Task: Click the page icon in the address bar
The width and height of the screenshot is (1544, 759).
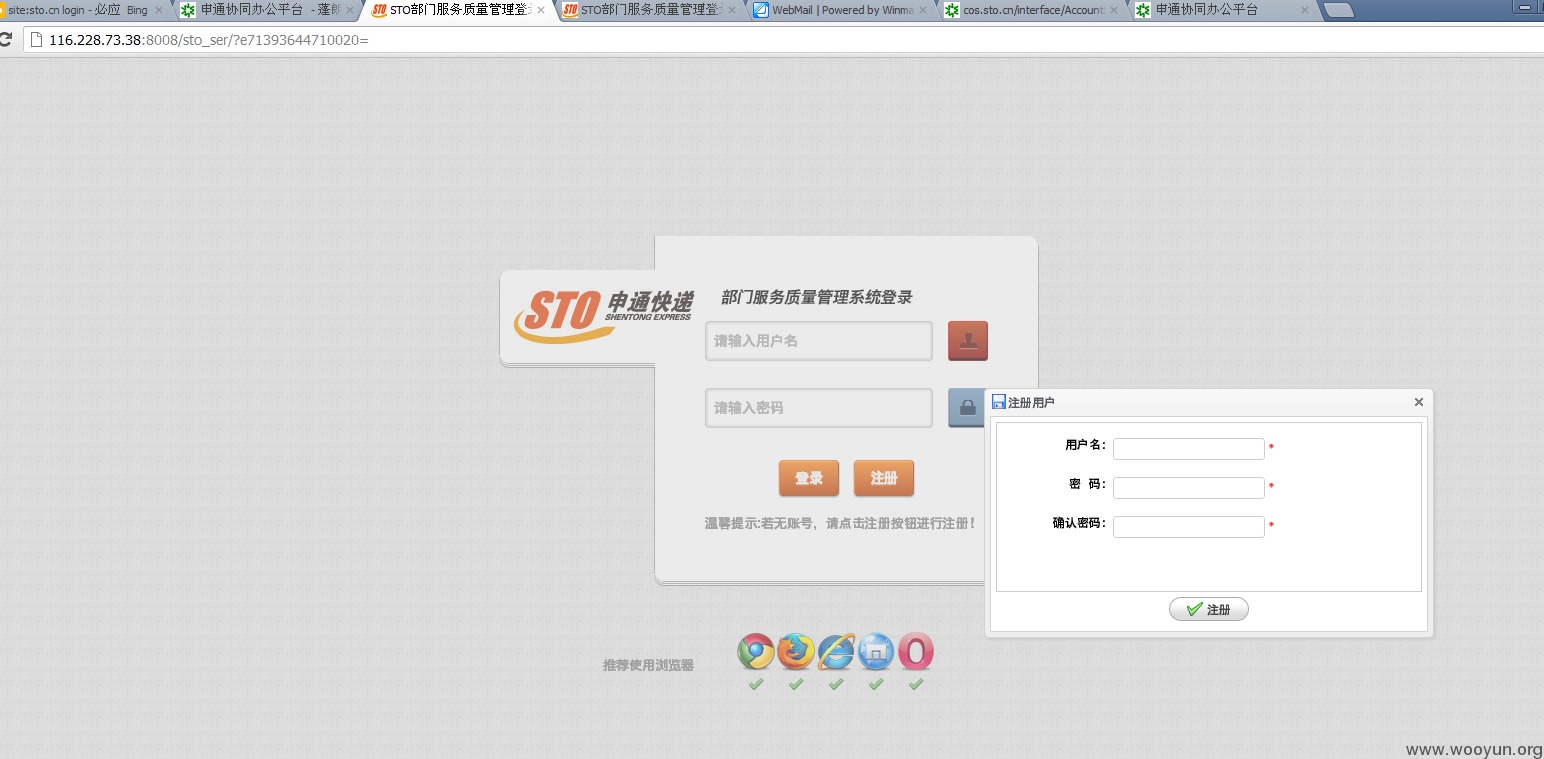Action: [x=37, y=40]
